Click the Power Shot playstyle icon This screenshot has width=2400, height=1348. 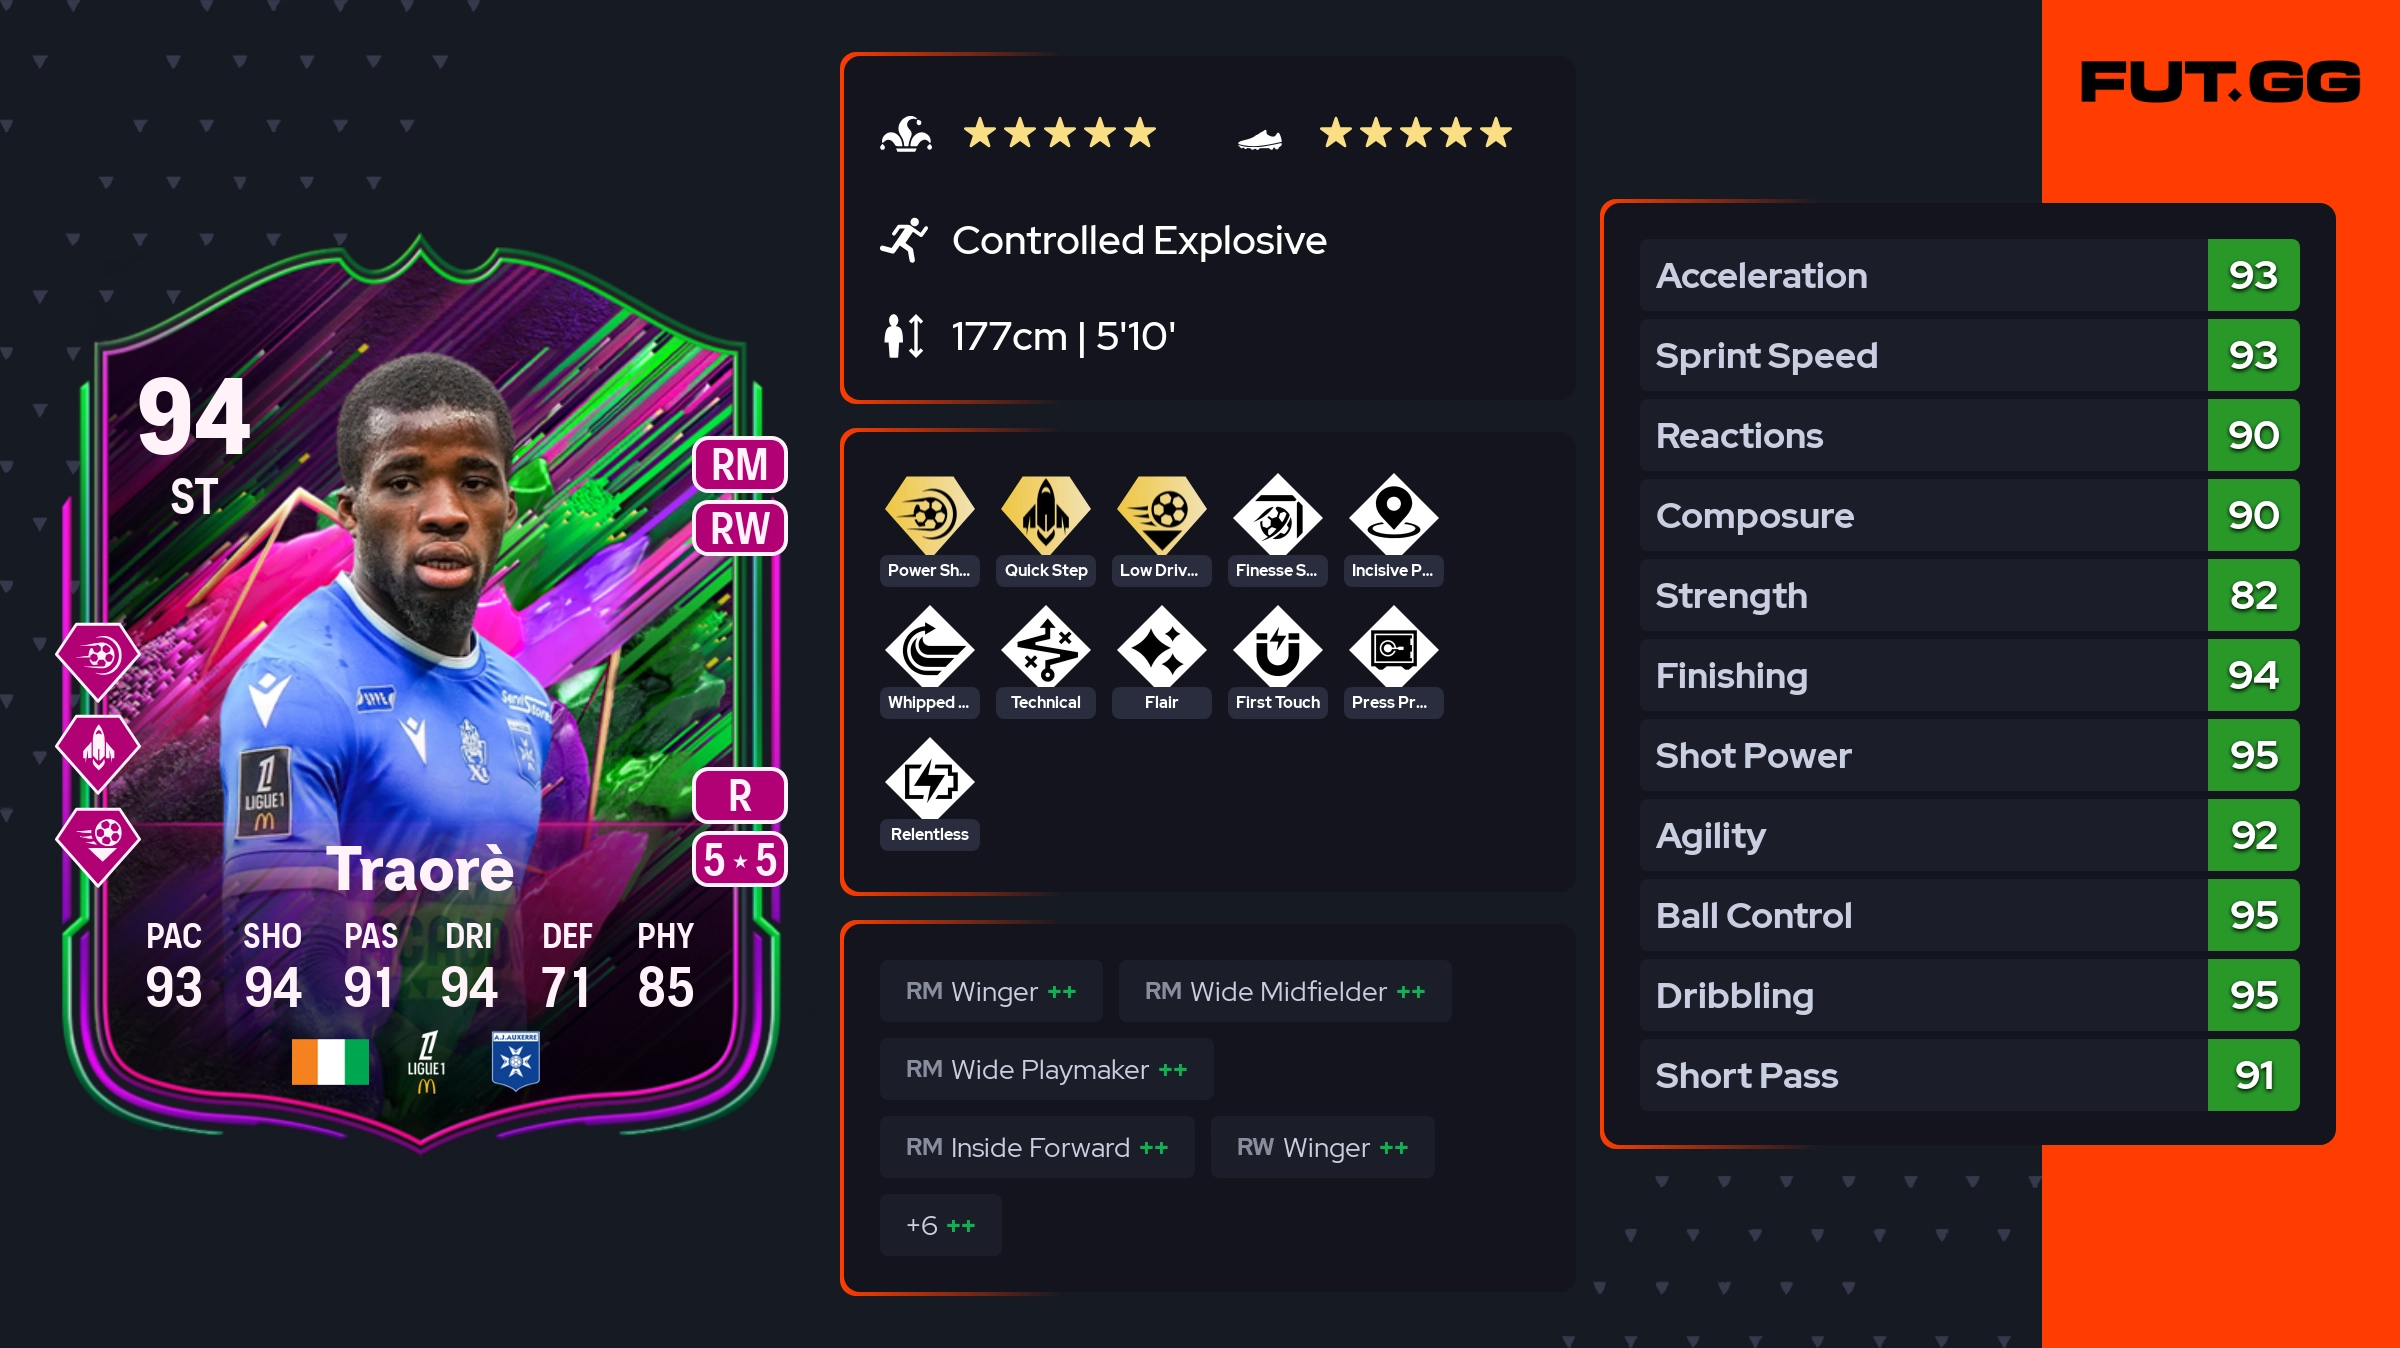(929, 514)
